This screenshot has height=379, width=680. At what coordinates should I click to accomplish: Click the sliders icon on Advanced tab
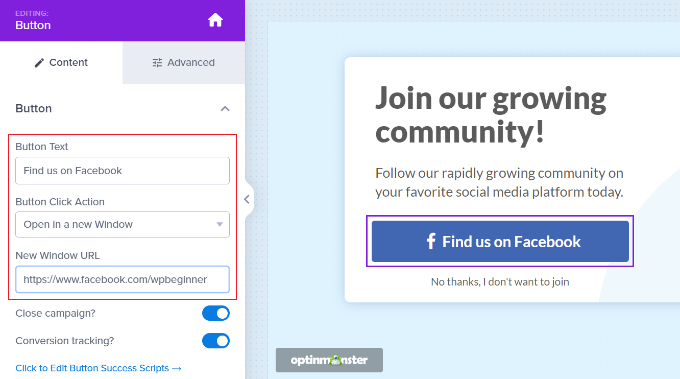tap(157, 63)
